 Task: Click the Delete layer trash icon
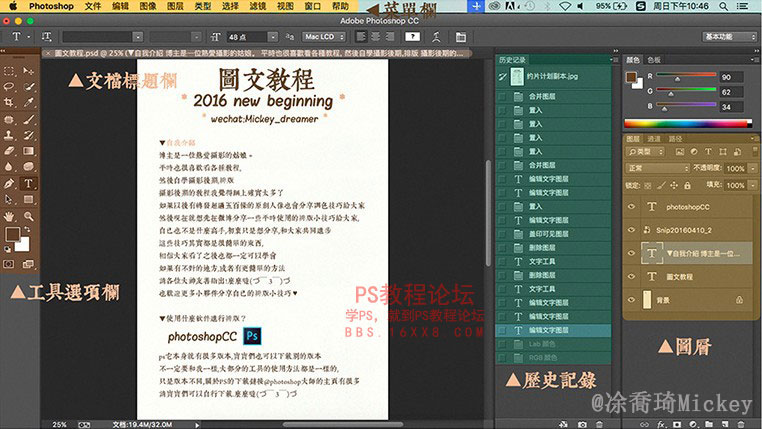(x=741, y=424)
